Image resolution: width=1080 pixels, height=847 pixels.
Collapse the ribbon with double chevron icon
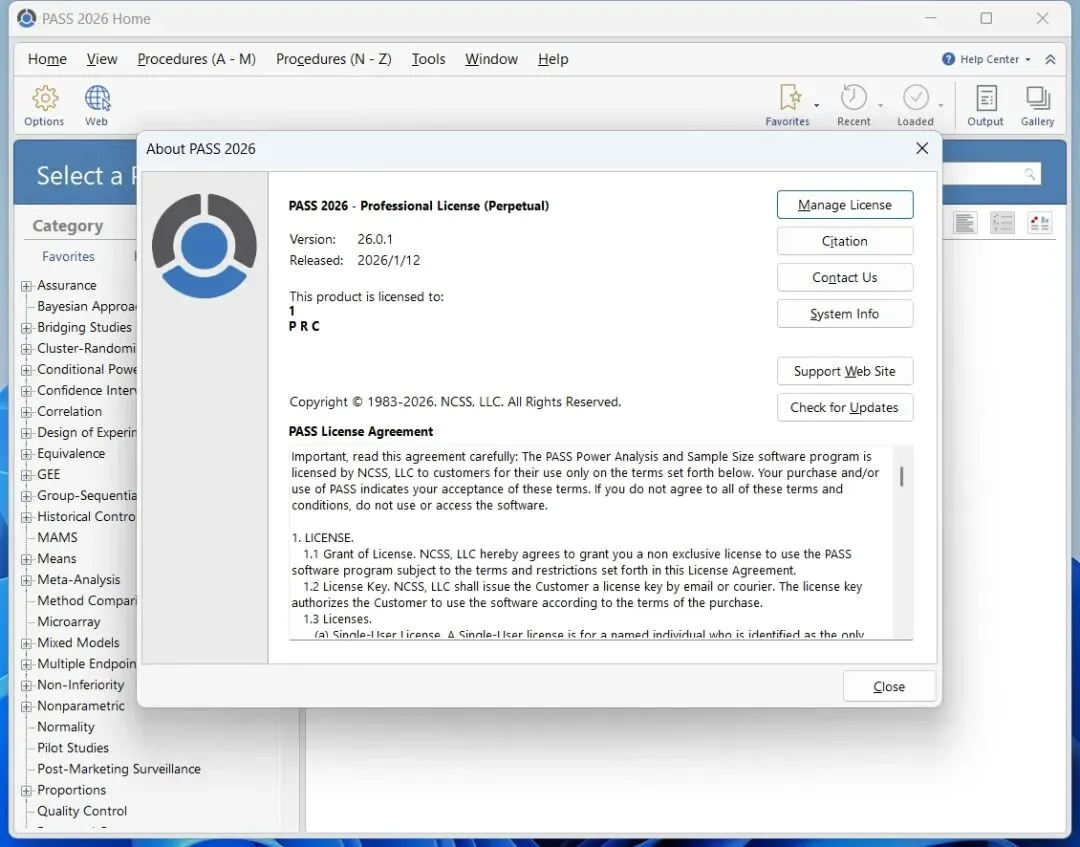(1050, 59)
